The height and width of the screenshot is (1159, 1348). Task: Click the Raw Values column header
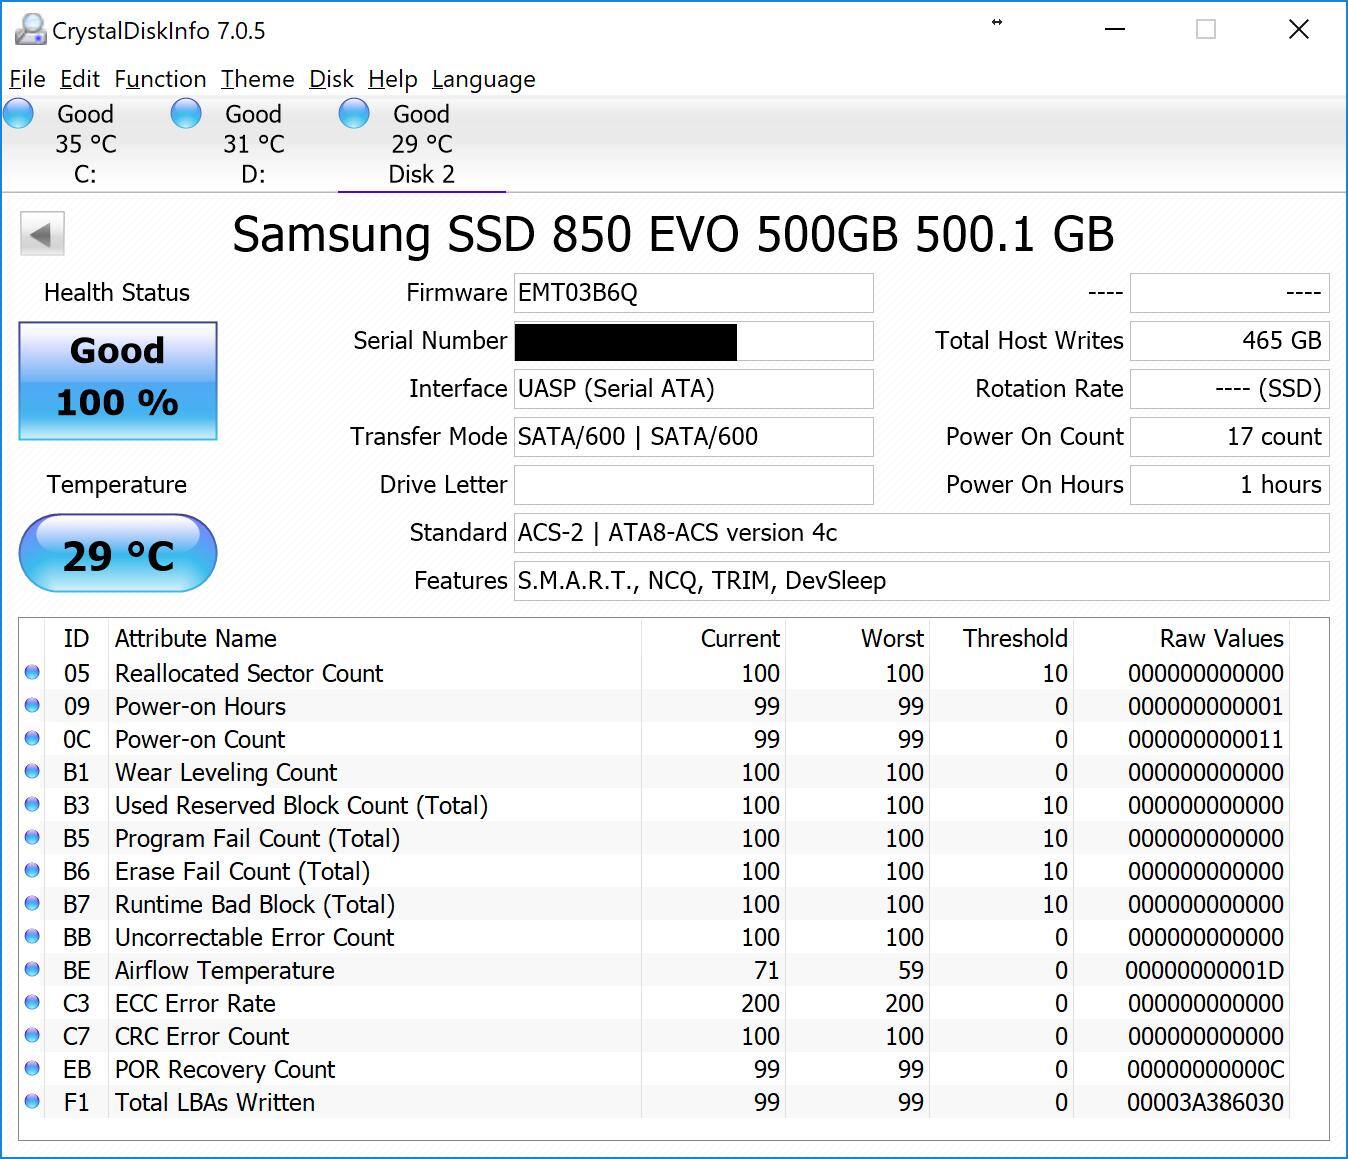click(x=1221, y=638)
